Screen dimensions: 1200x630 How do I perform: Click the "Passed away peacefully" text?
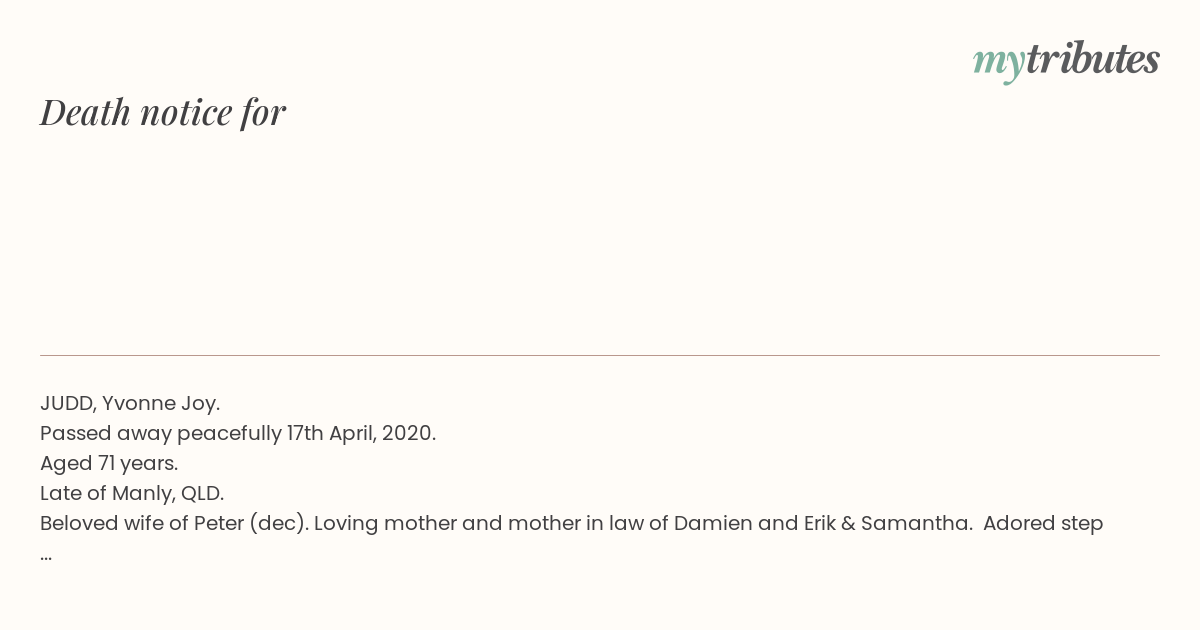click(x=161, y=434)
